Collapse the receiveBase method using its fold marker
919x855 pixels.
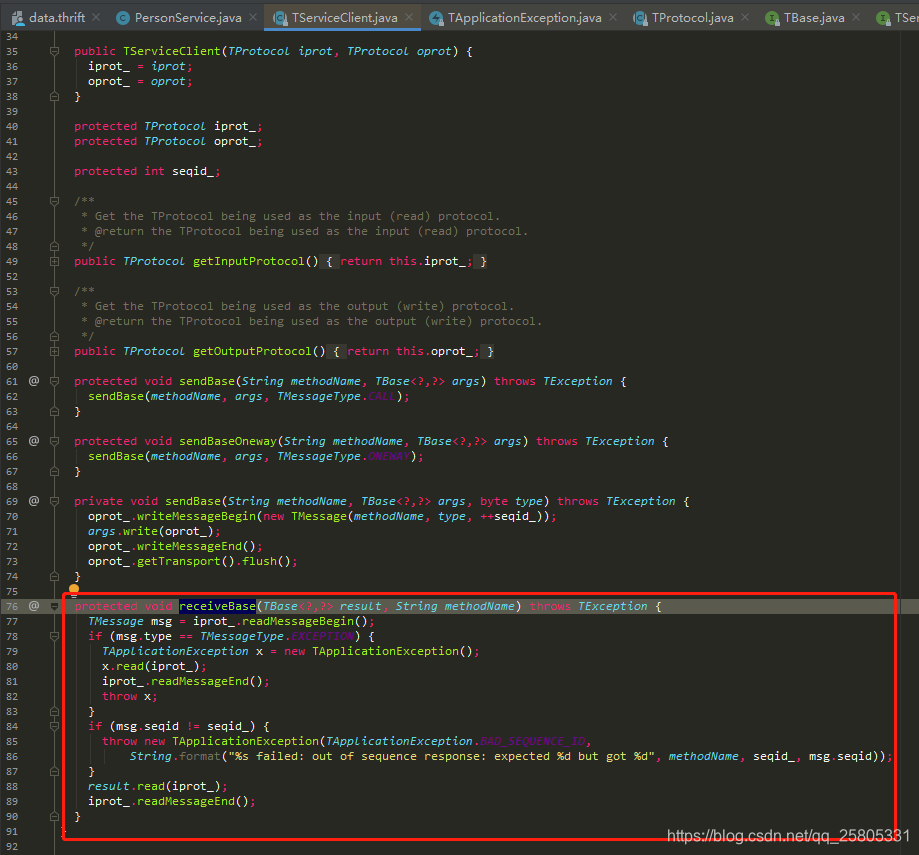pos(53,606)
